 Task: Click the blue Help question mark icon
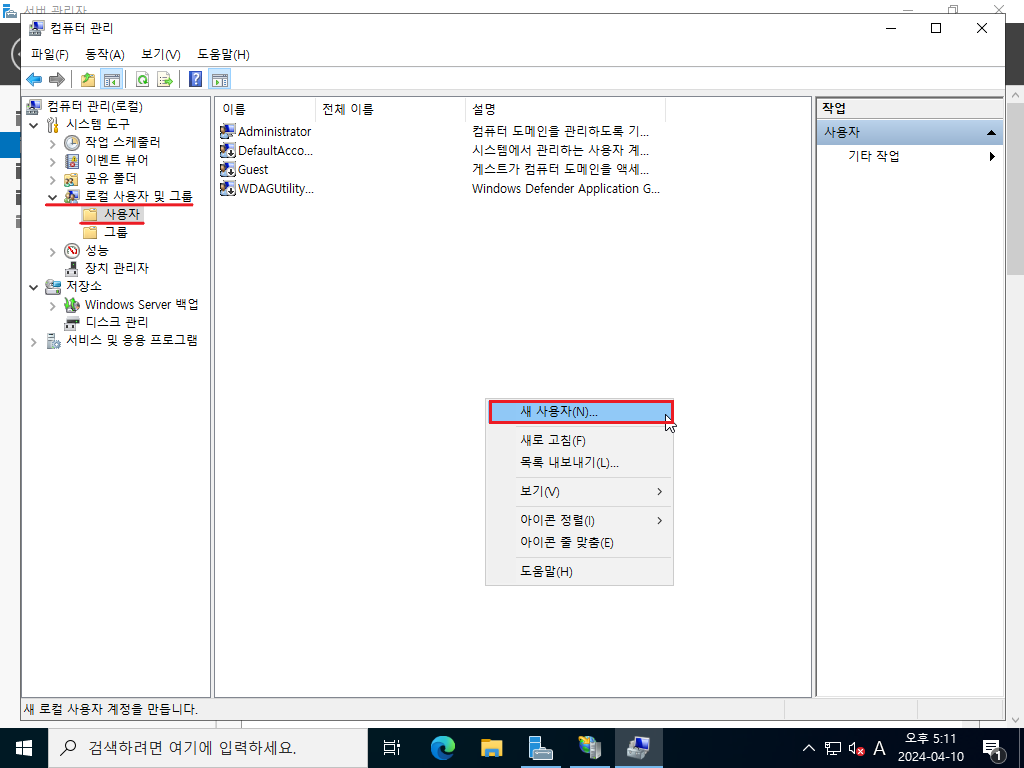pyautogui.click(x=195, y=80)
